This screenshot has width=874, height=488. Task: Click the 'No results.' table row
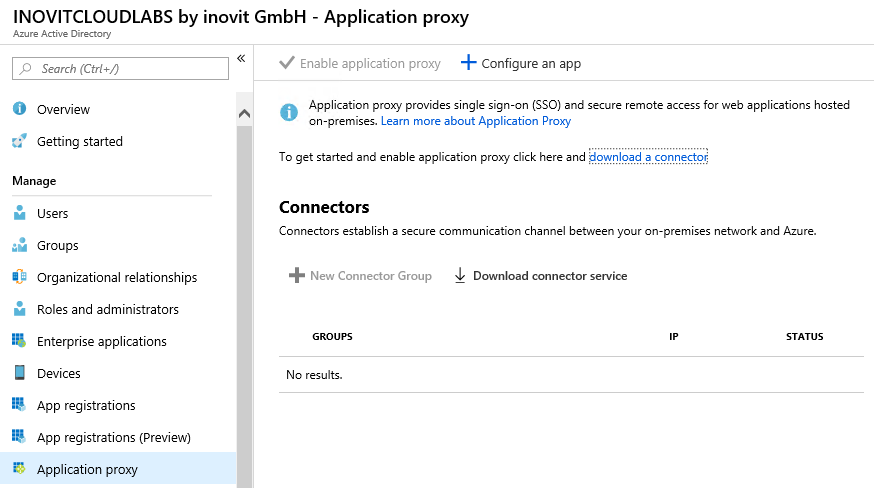pyautogui.click(x=571, y=375)
